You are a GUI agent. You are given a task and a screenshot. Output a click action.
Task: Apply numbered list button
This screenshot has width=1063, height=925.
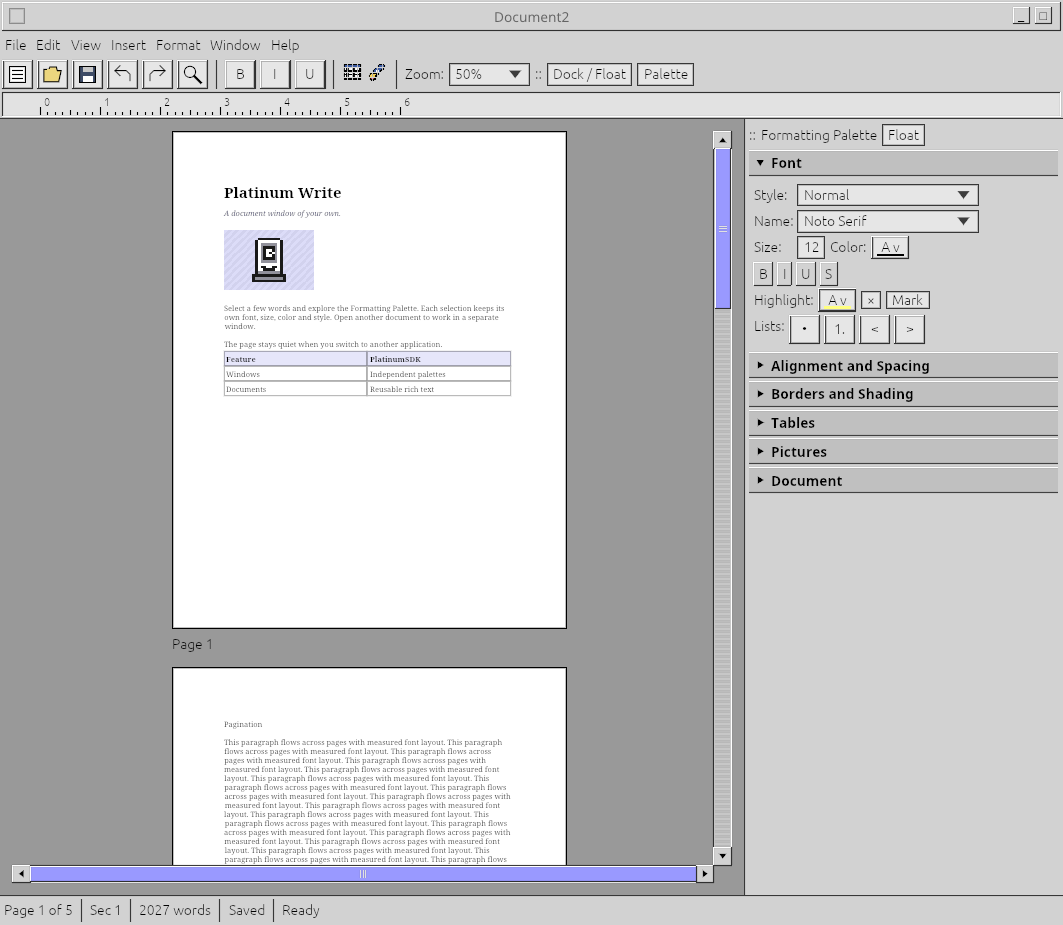pyautogui.click(x=840, y=330)
